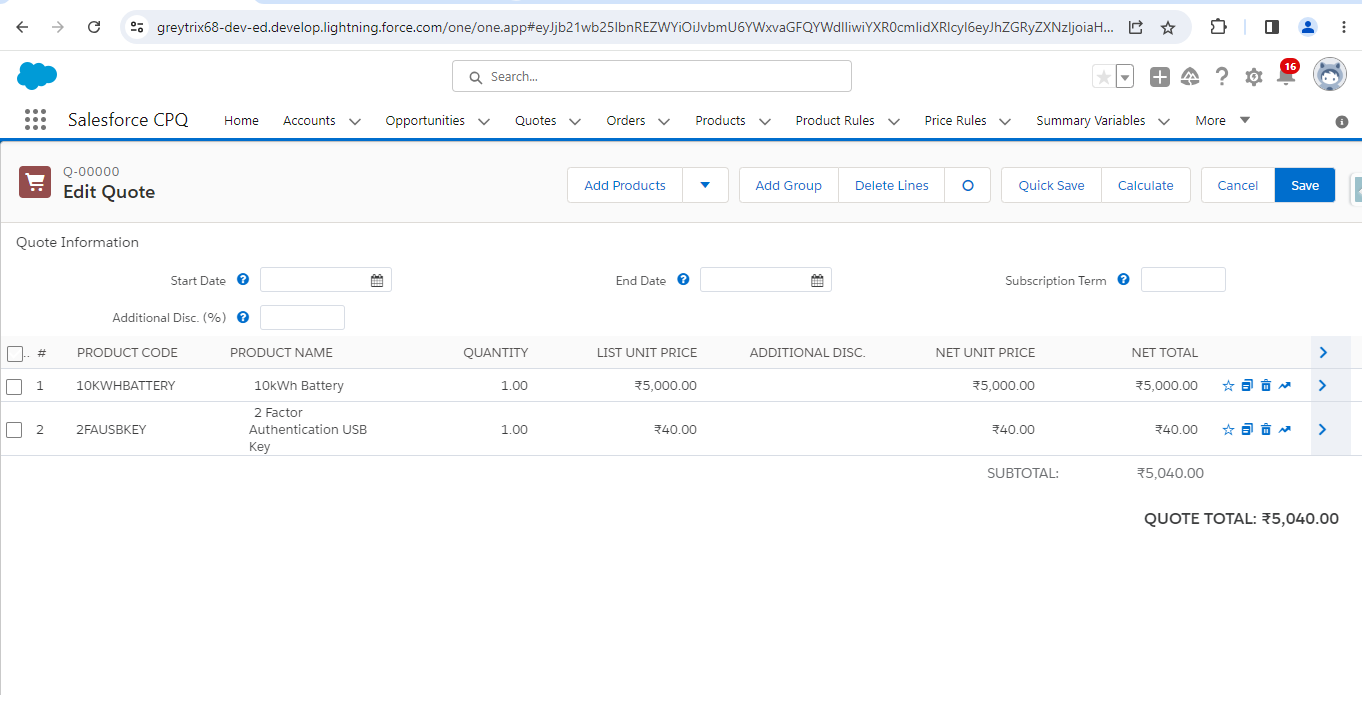Expand columns with header chevron arrow

(x=1323, y=352)
